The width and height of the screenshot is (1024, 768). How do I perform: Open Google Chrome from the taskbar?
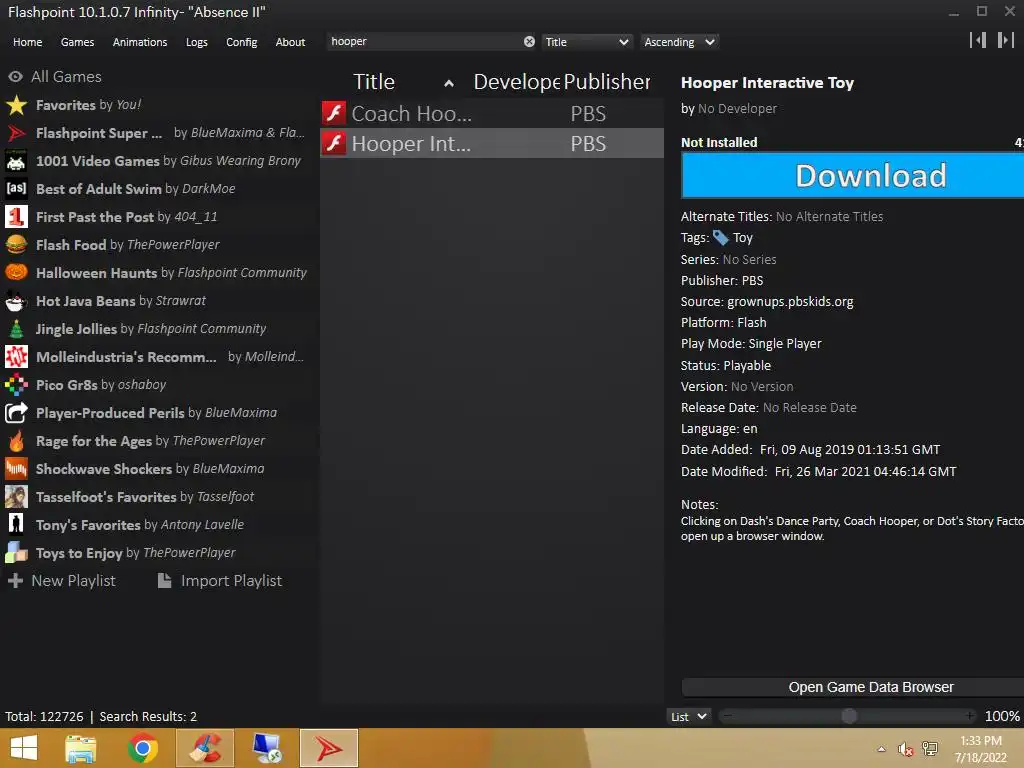[142, 748]
